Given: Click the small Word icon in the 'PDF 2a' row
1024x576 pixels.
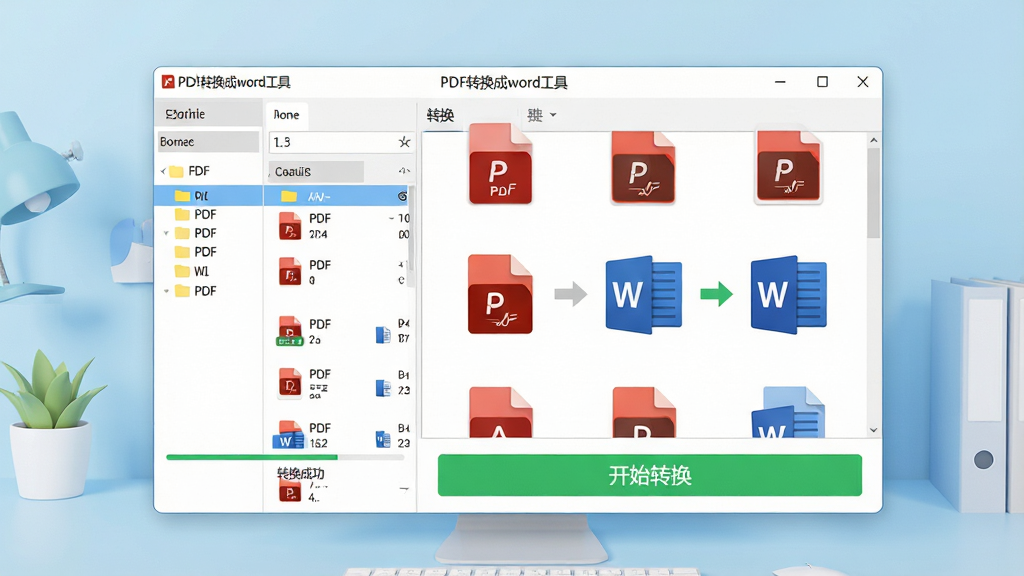Looking at the screenshot, I should tap(383, 335).
